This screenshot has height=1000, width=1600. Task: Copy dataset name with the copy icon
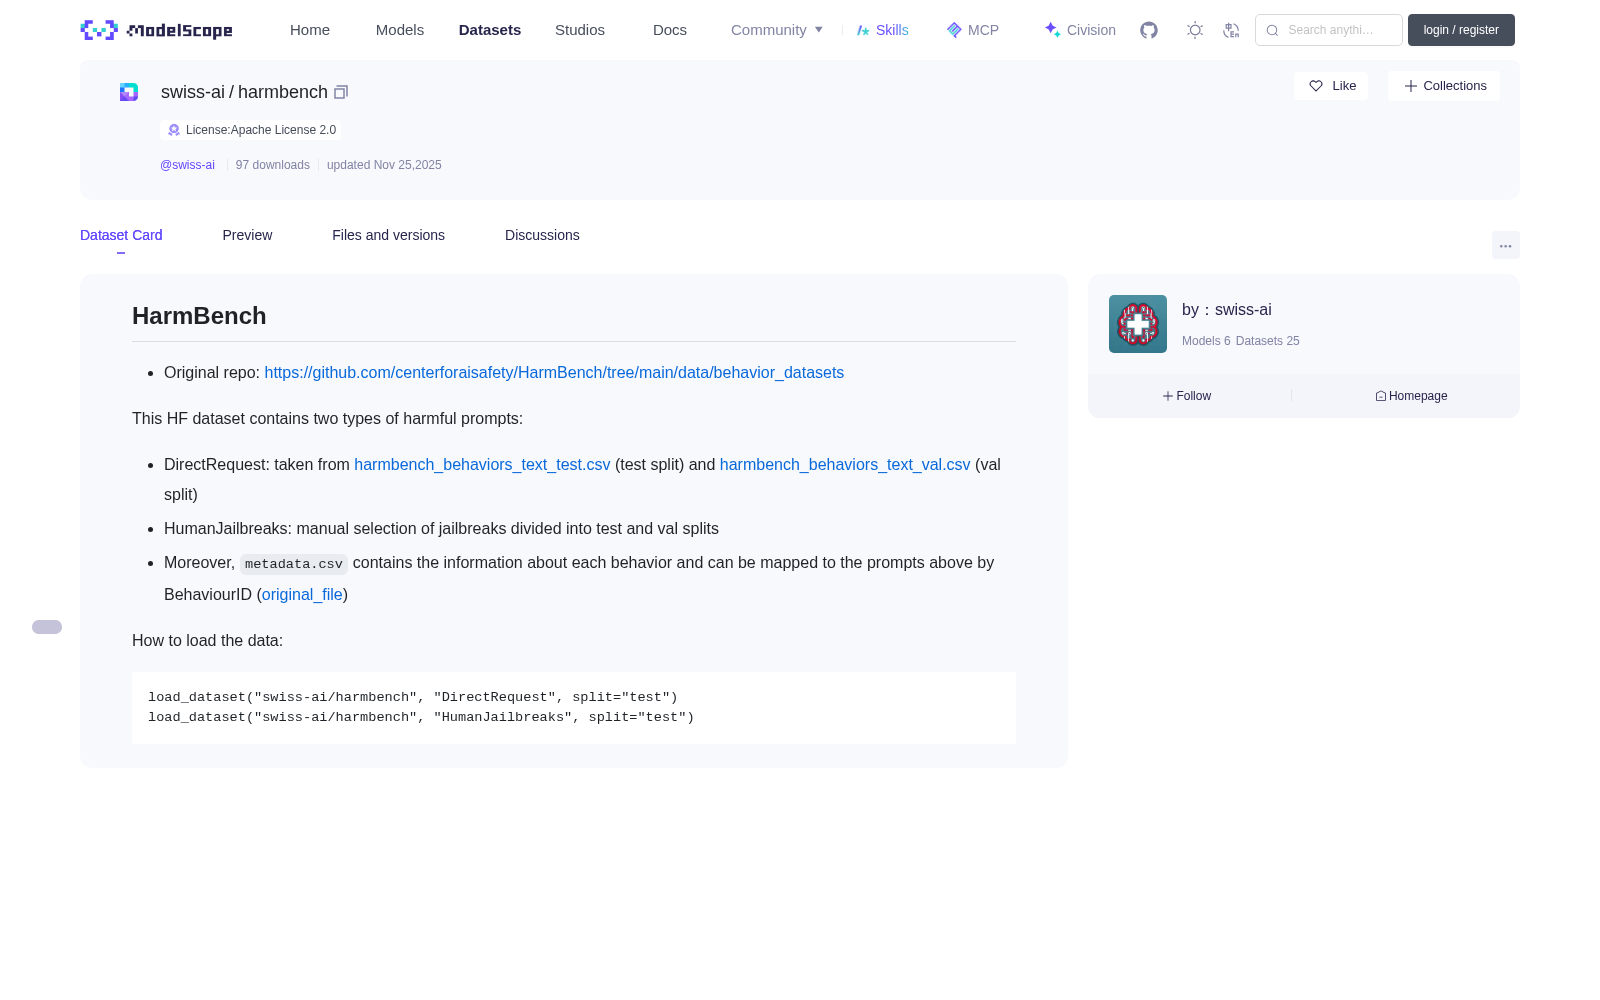click(x=341, y=92)
